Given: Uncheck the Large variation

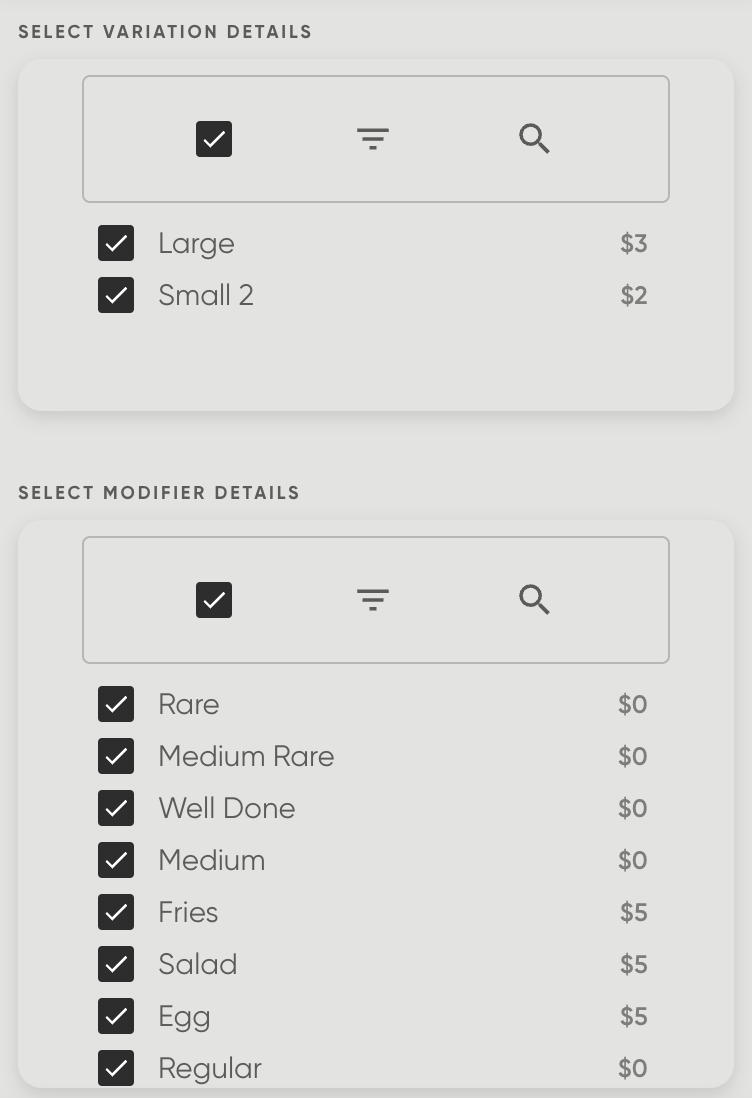Looking at the screenshot, I should click(x=116, y=243).
